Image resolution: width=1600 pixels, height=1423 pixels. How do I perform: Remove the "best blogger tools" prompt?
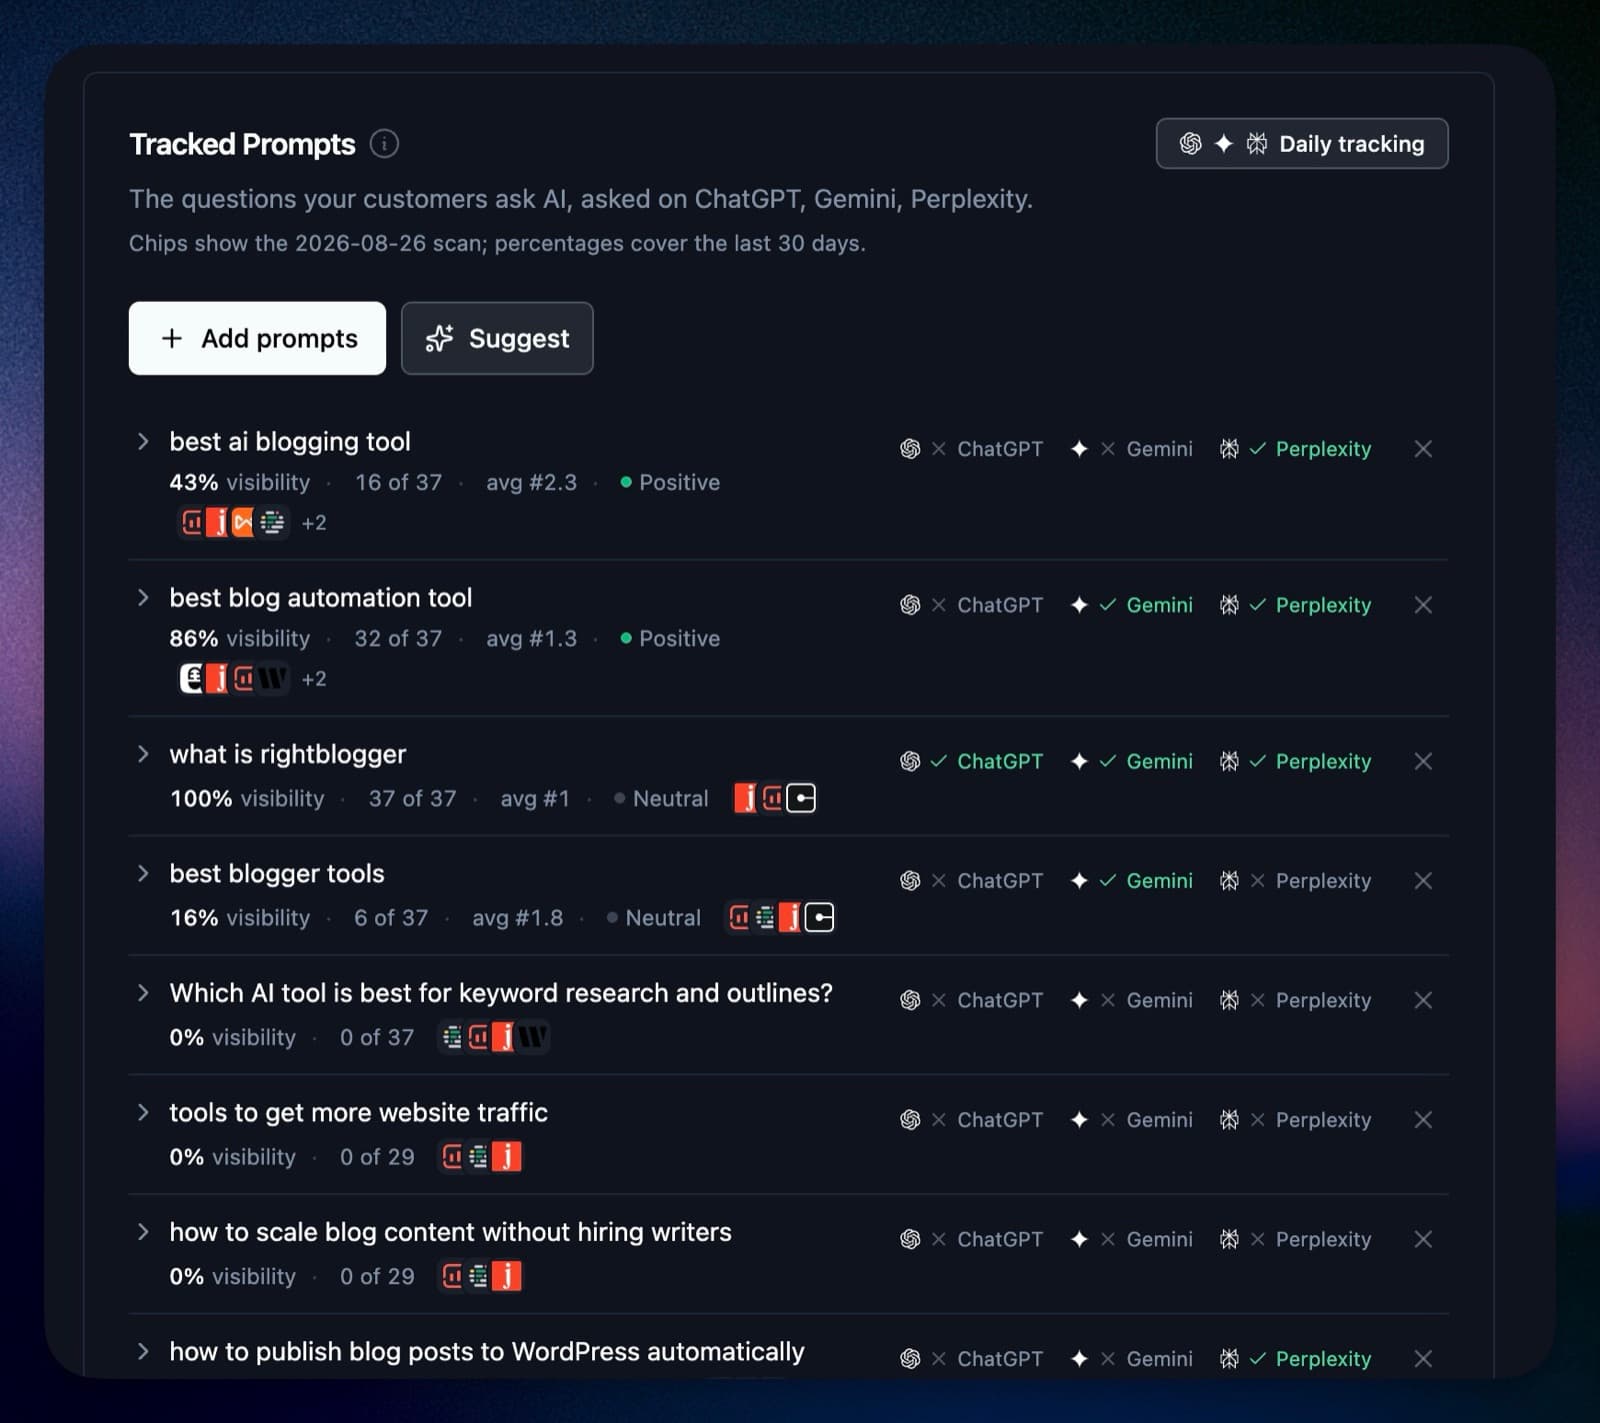(1423, 881)
